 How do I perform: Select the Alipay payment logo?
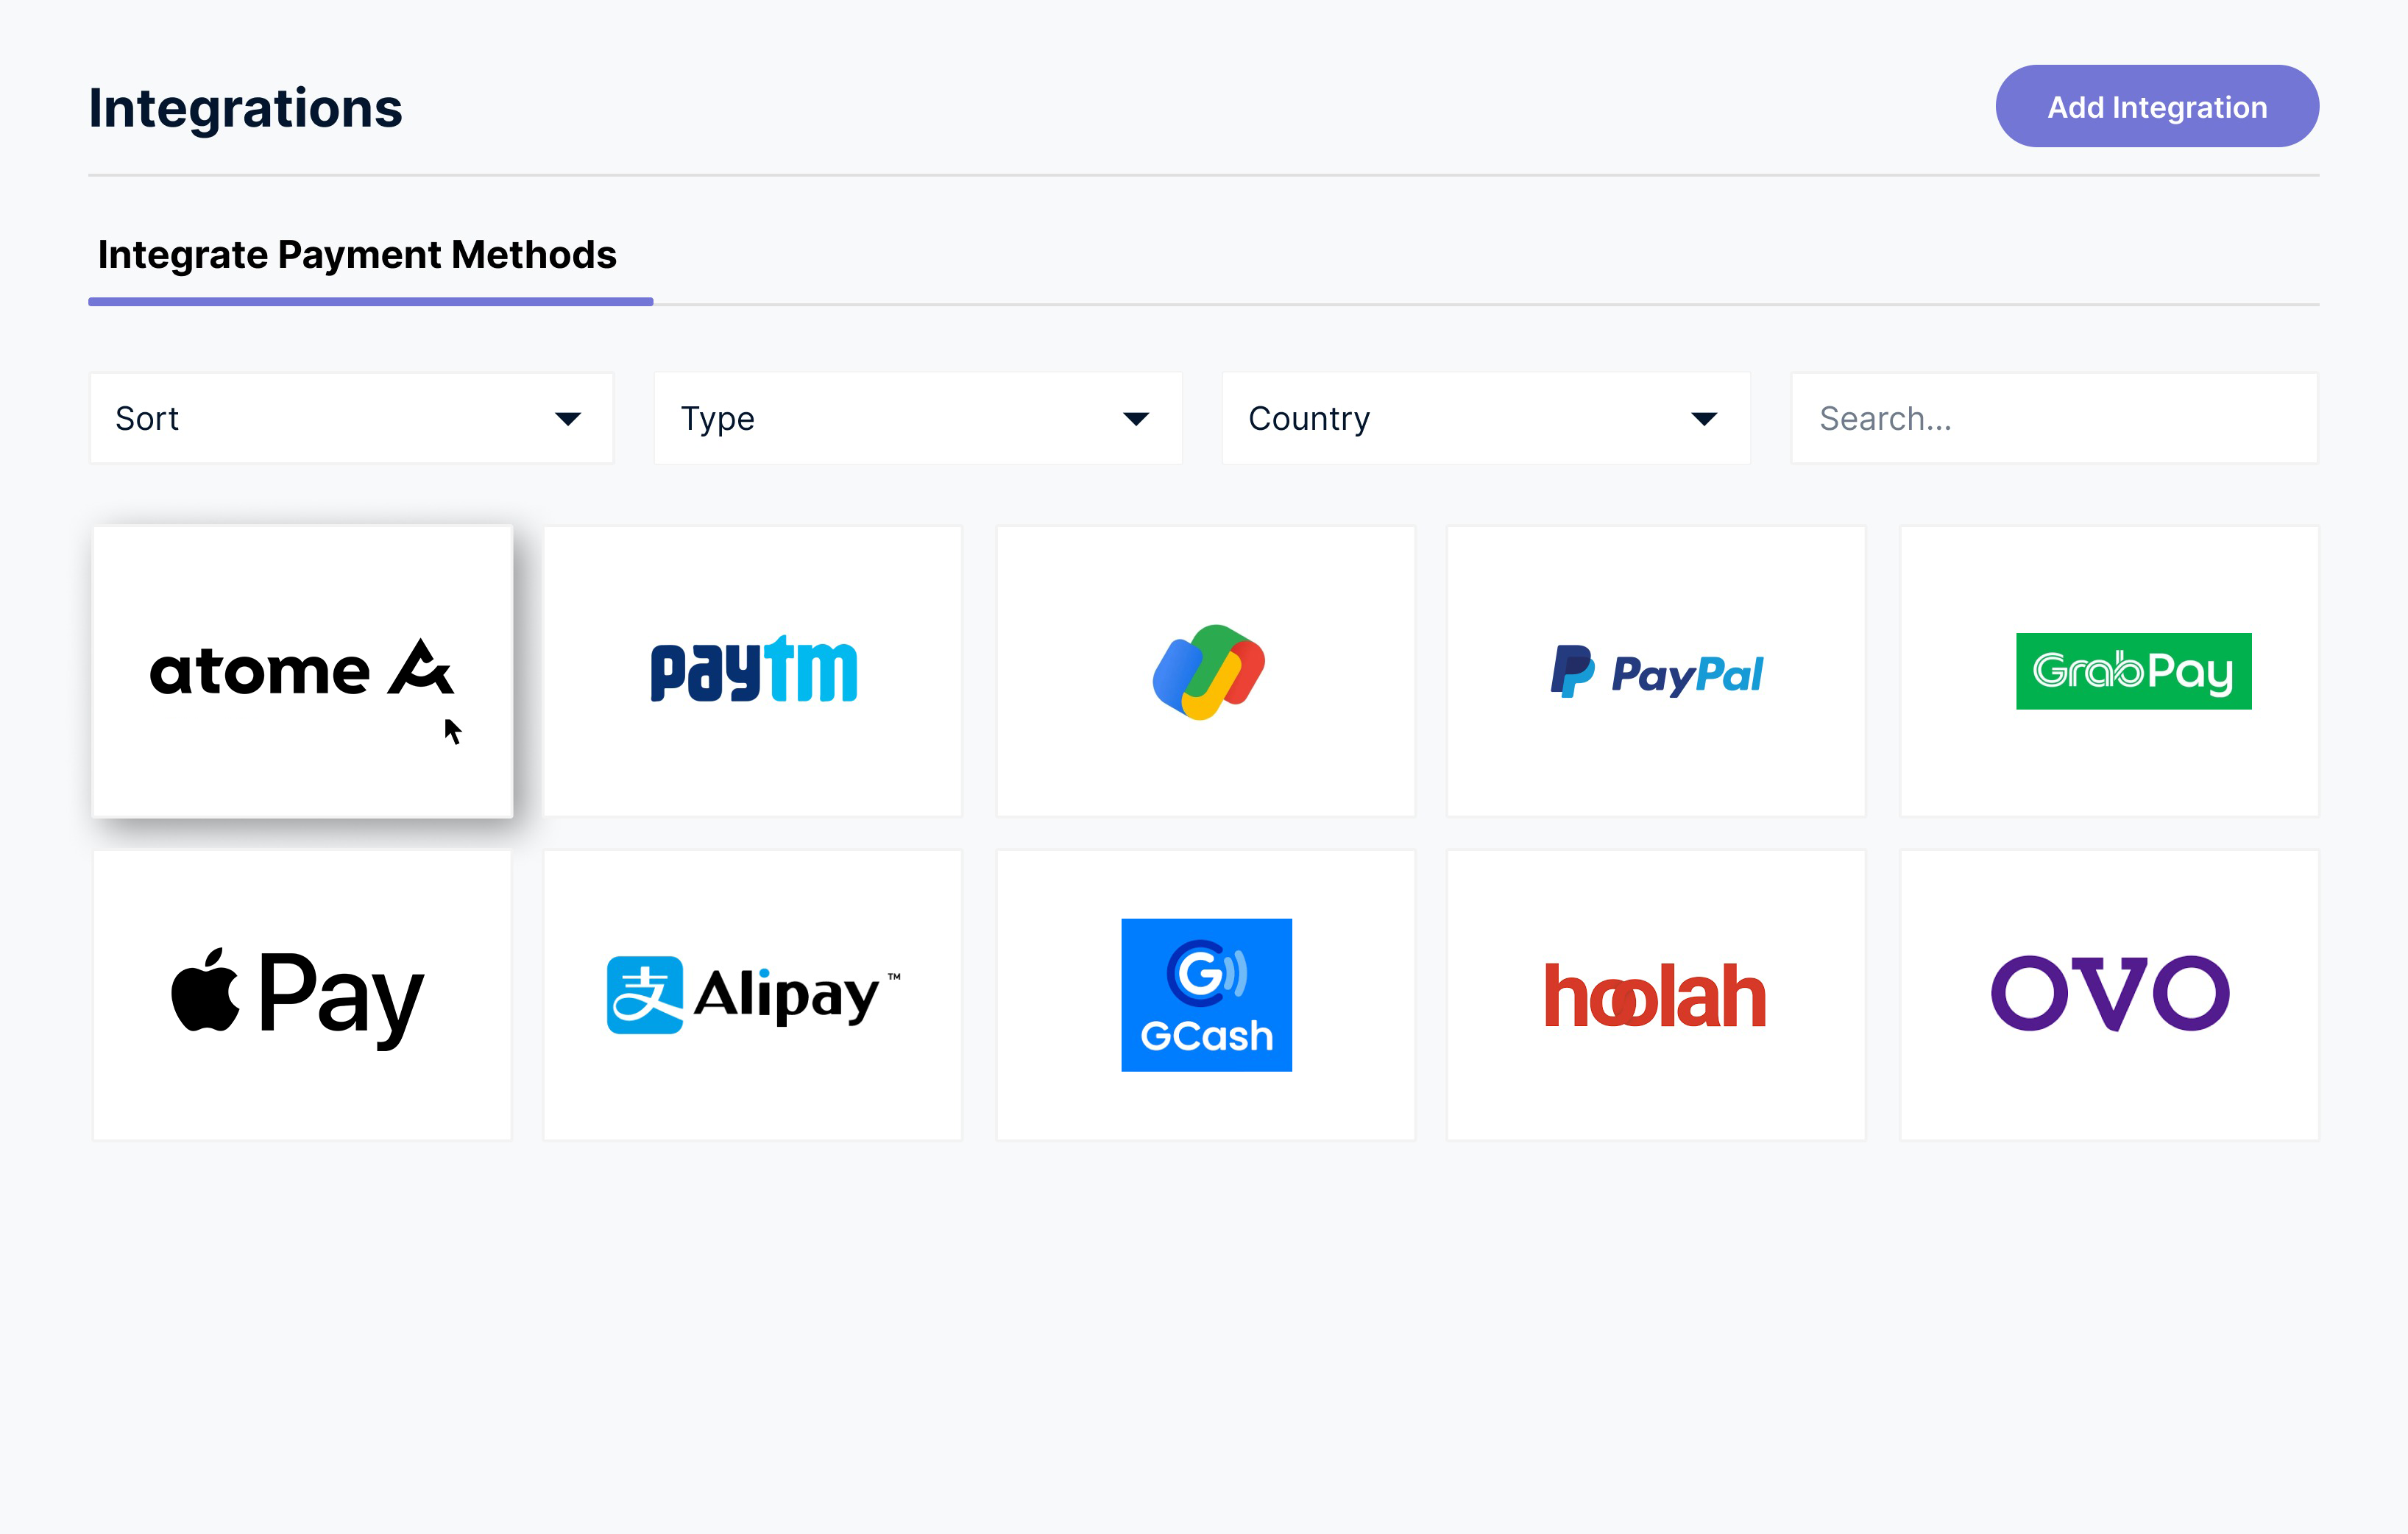753,994
